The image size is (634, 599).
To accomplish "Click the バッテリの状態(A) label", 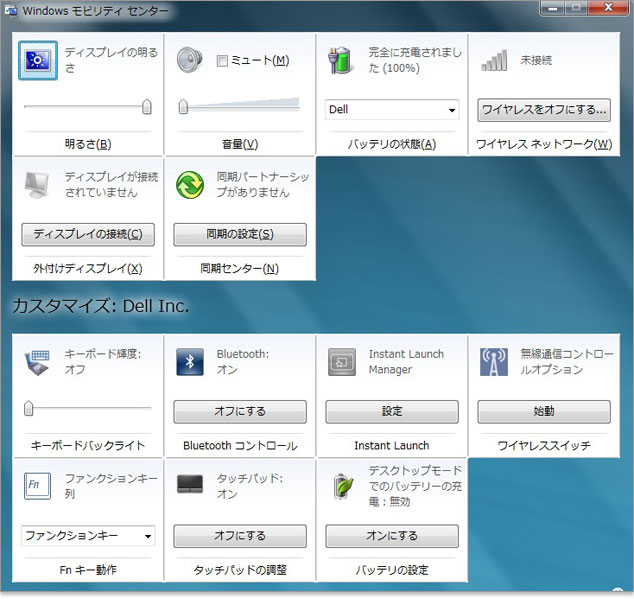I will tap(392, 144).
